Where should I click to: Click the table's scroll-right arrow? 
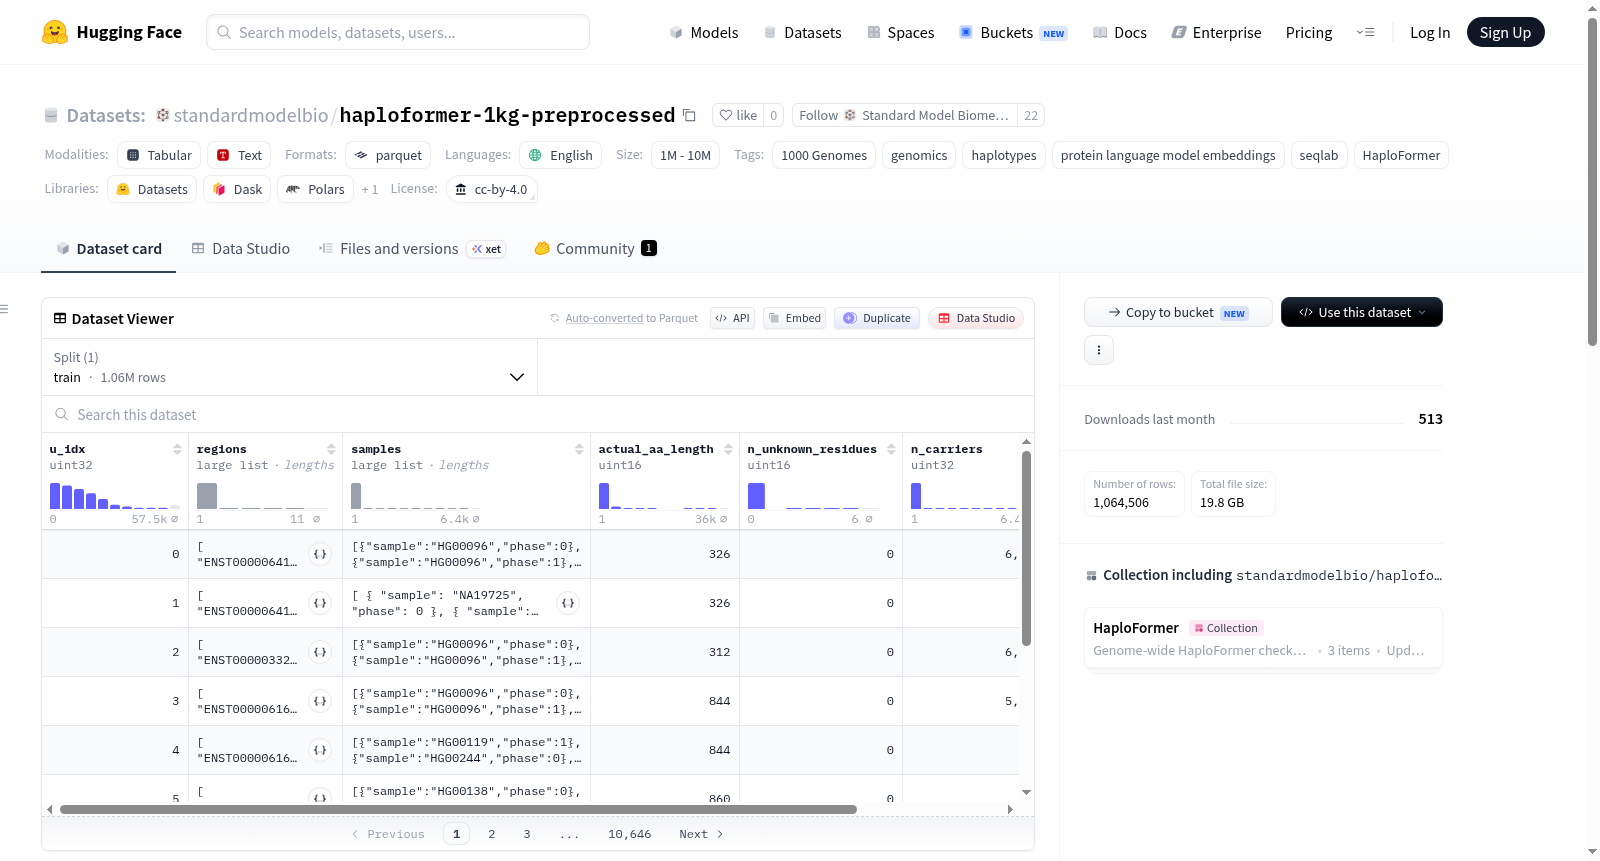(1010, 809)
